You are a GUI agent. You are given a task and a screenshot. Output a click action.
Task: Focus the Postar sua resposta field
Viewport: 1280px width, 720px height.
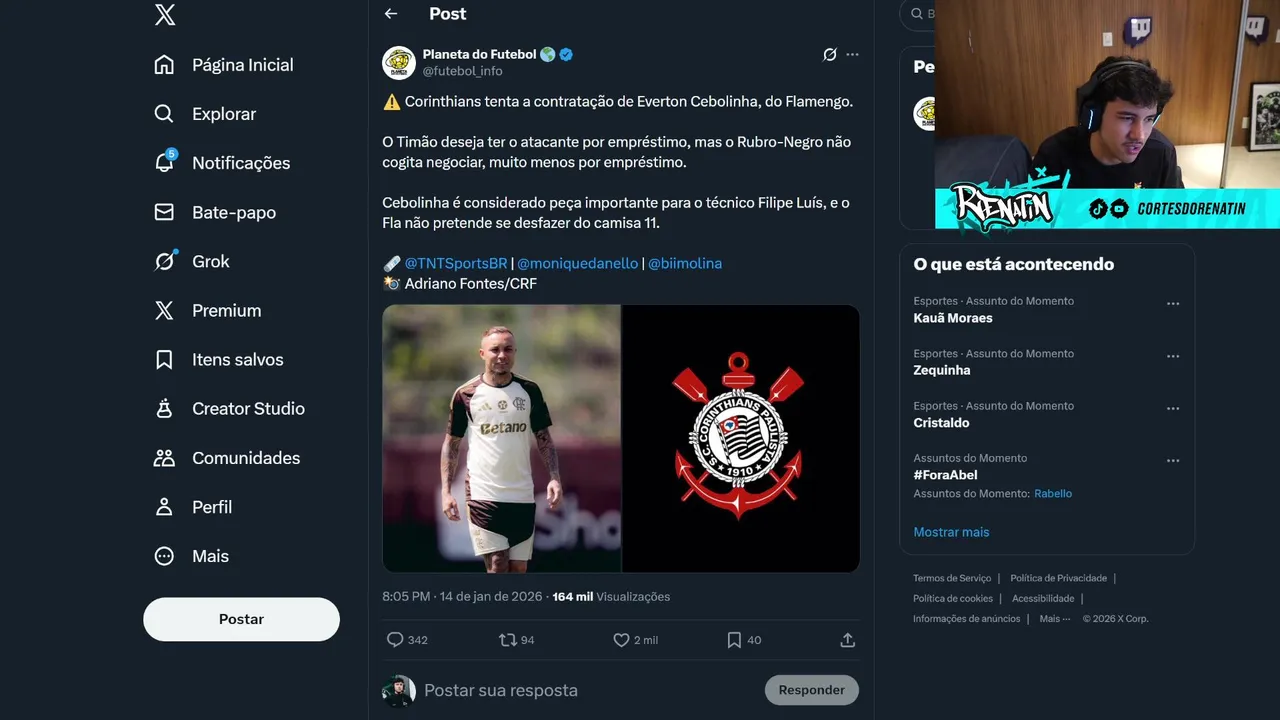click(x=588, y=690)
